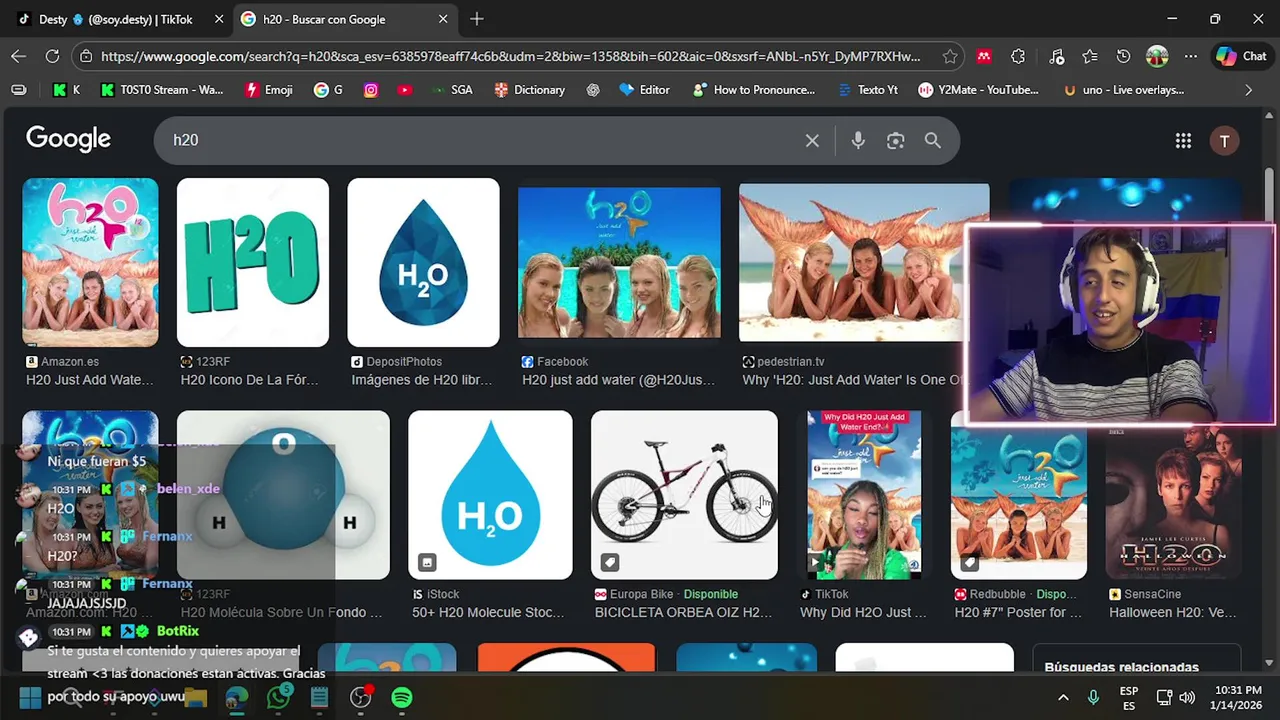Show hidden system tray icons chevron
The width and height of the screenshot is (1280, 720).
pyautogui.click(x=1063, y=697)
